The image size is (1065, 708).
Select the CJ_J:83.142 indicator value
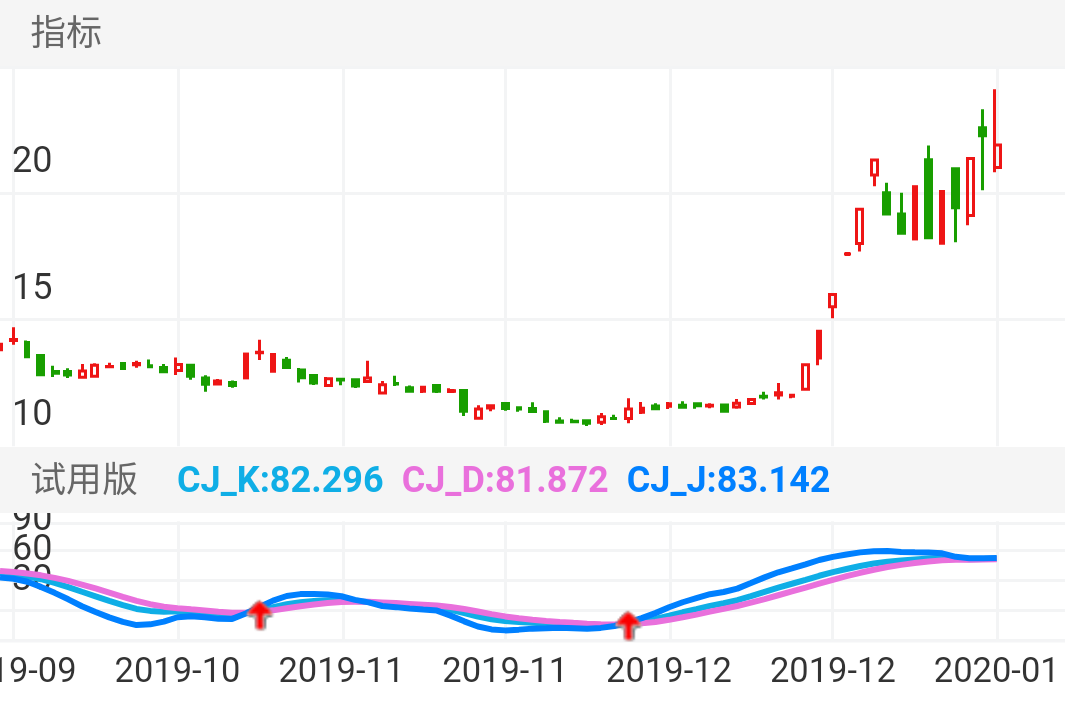tap(728, 480)
